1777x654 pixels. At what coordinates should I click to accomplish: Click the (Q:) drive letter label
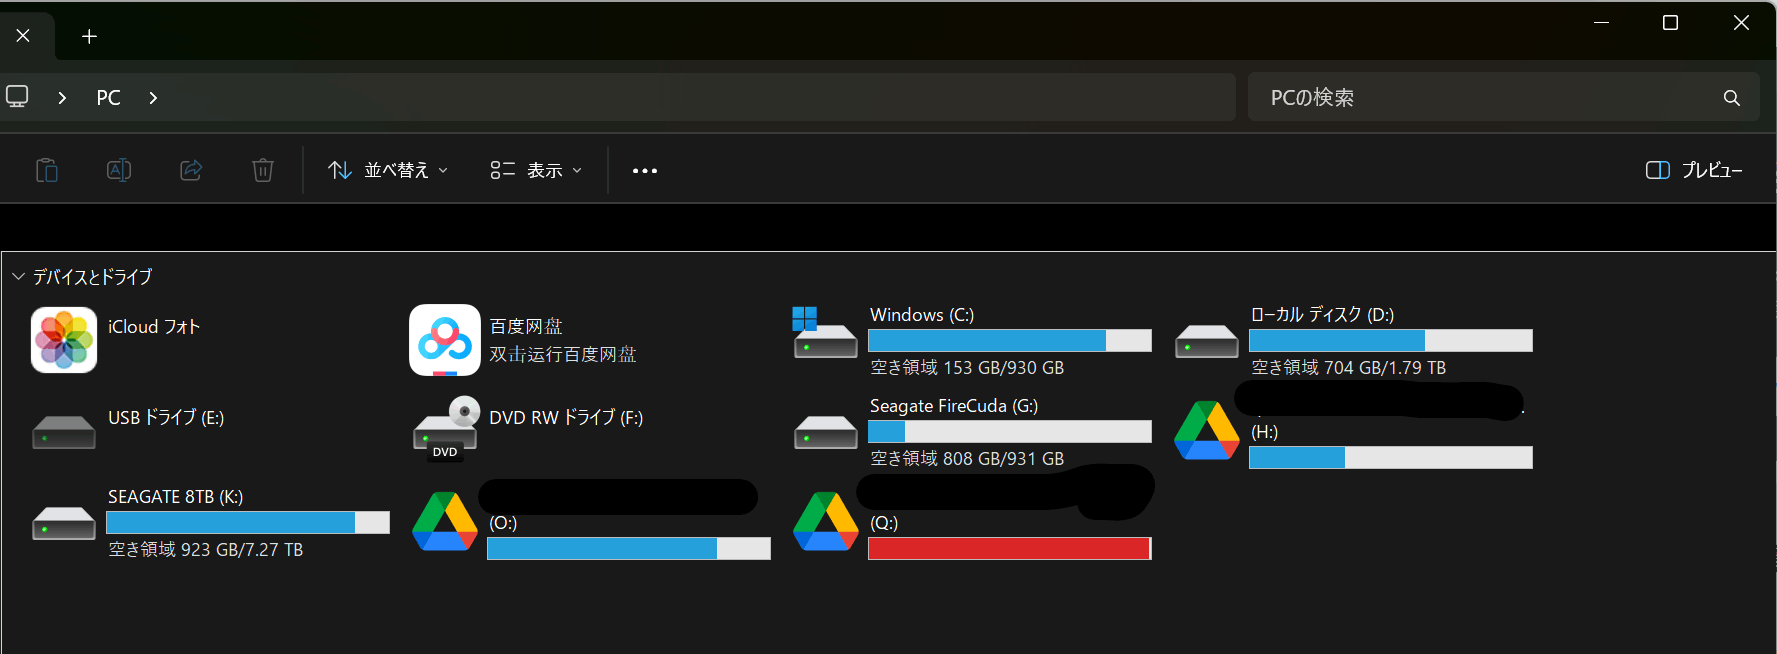pyautogui.click(x=884, y=523)
